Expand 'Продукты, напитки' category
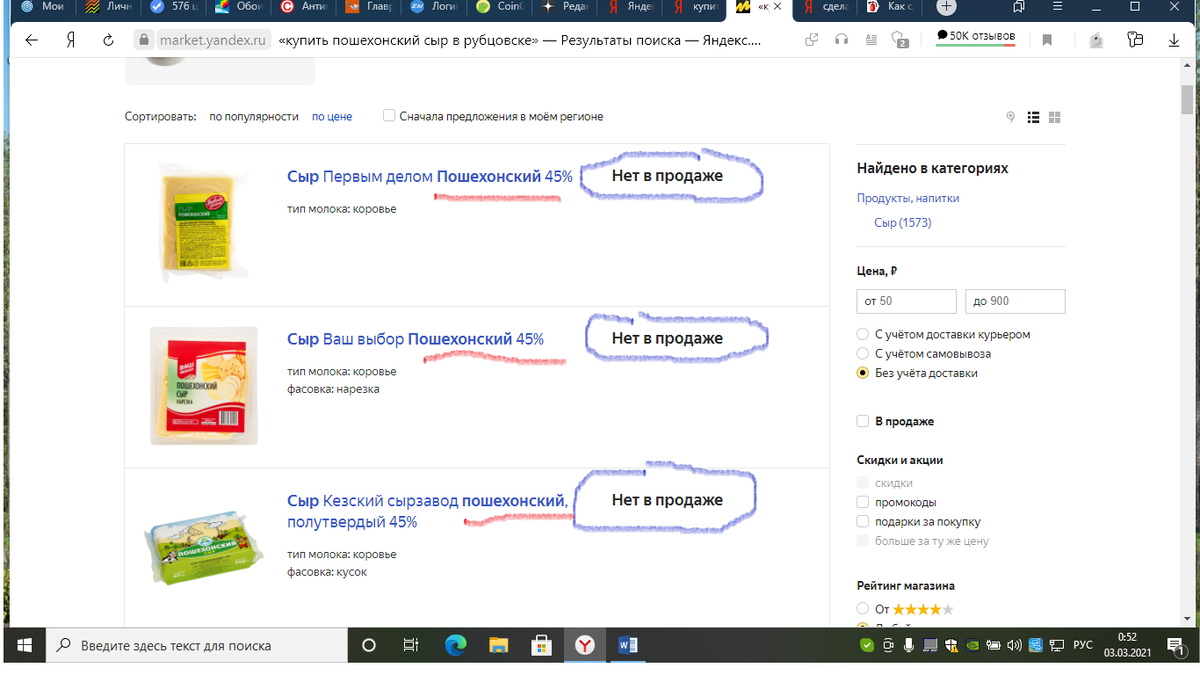The image size is (1200, 675). 910,198
